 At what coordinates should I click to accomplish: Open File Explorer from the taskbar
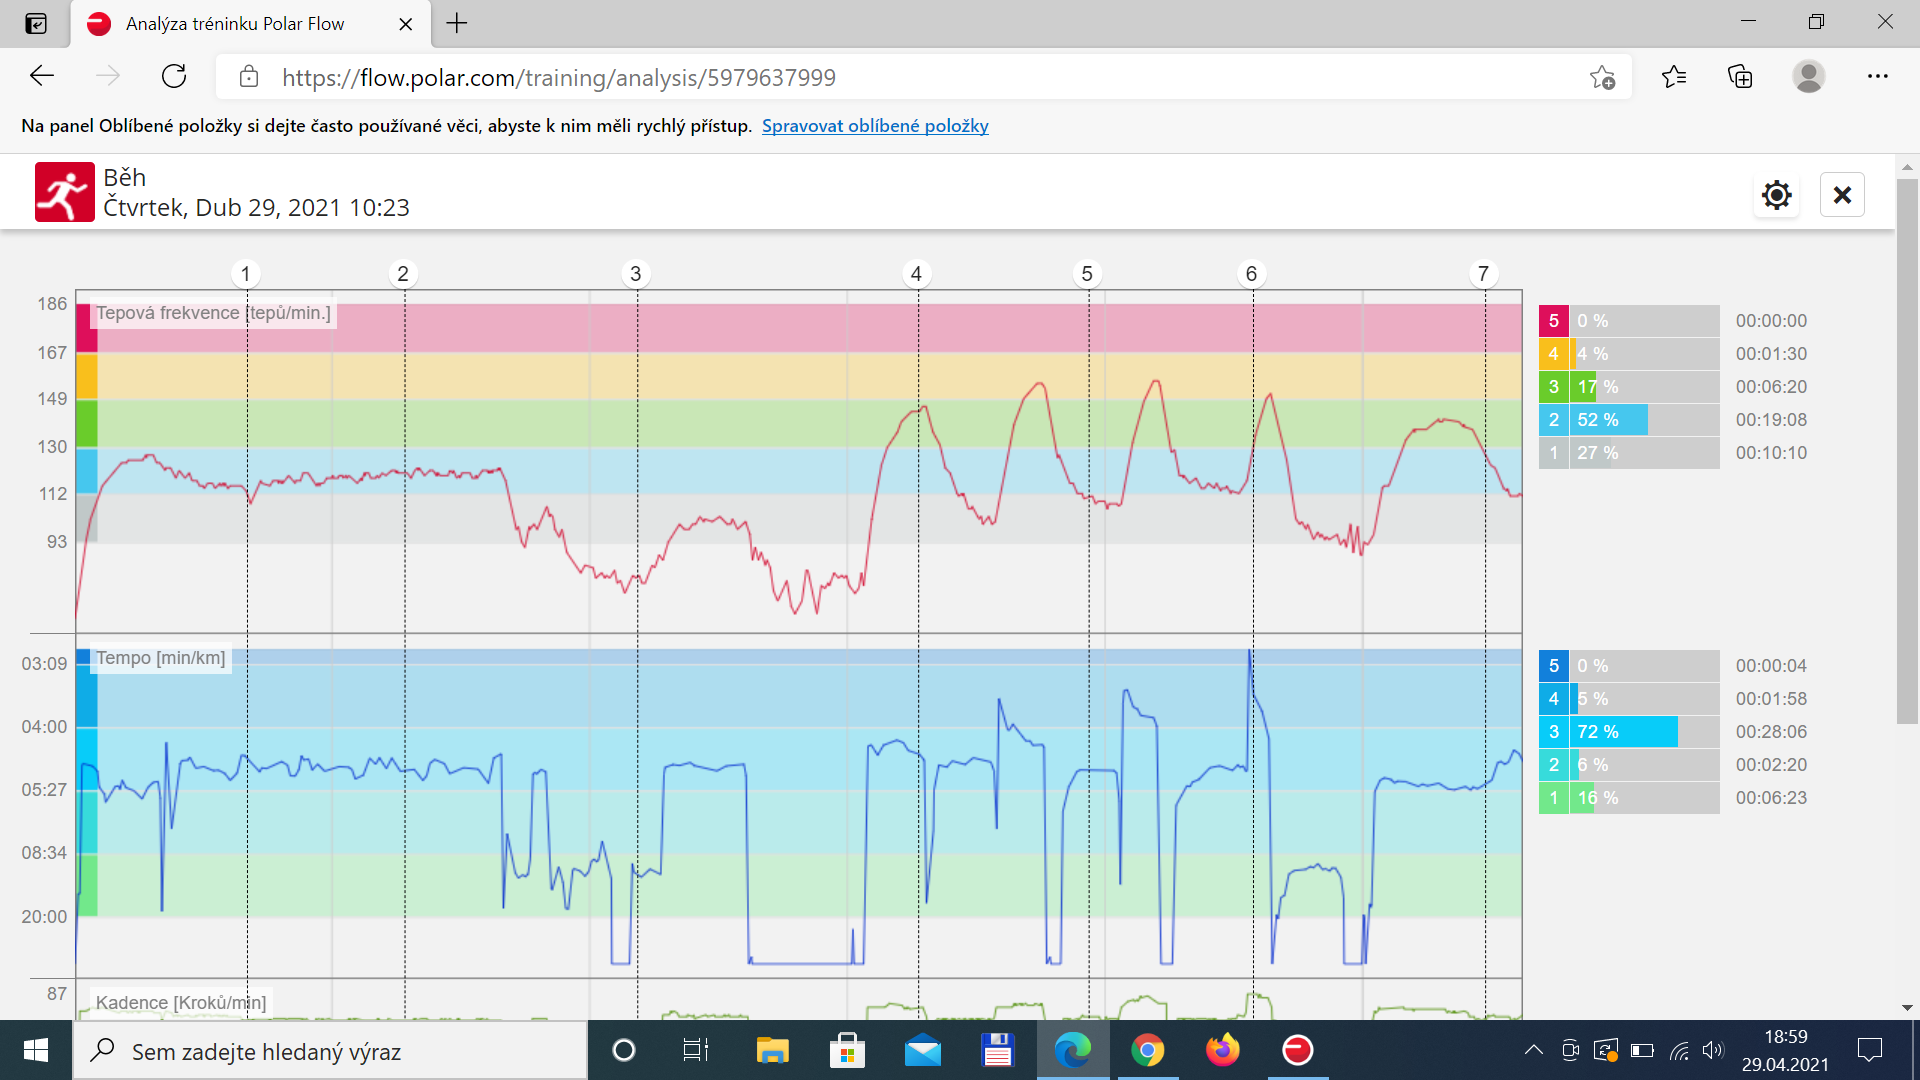772,1050
